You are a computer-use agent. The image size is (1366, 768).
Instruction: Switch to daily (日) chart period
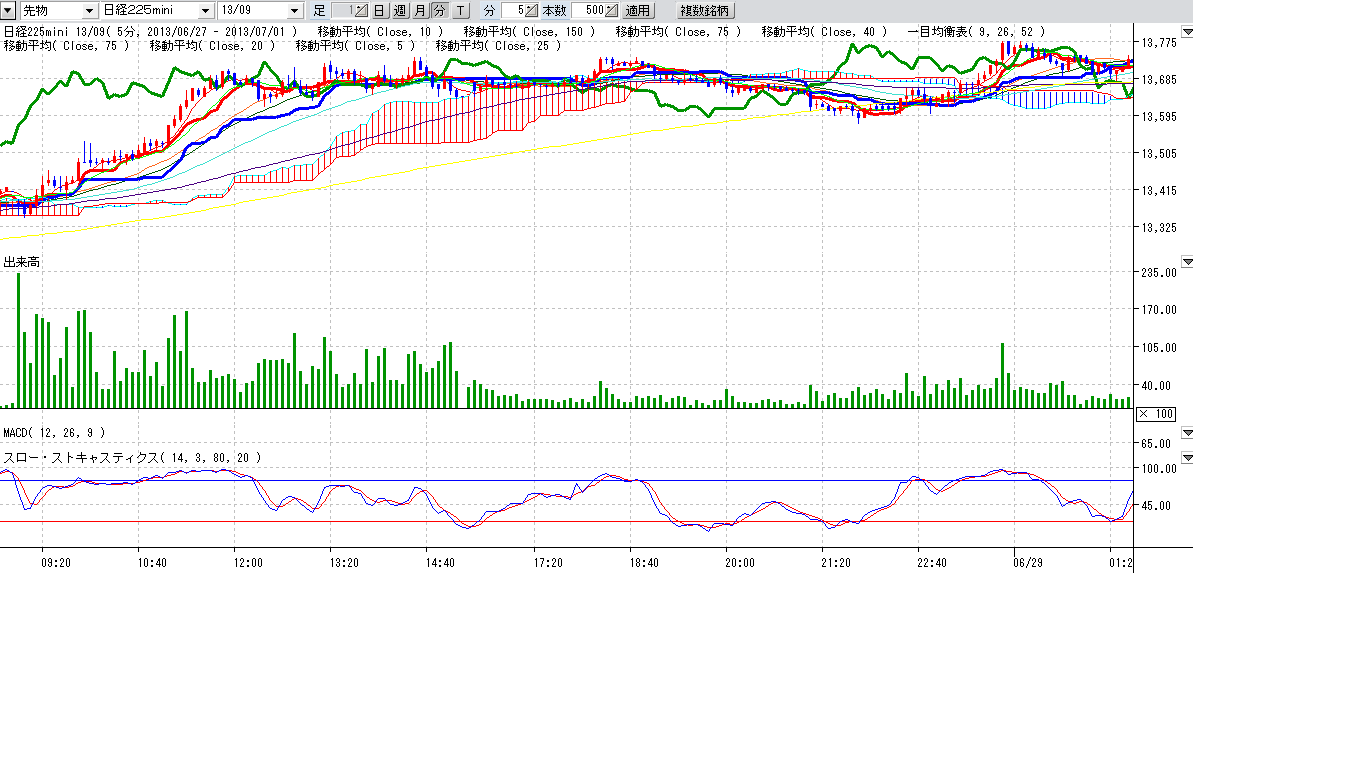(x=380, y=10)
